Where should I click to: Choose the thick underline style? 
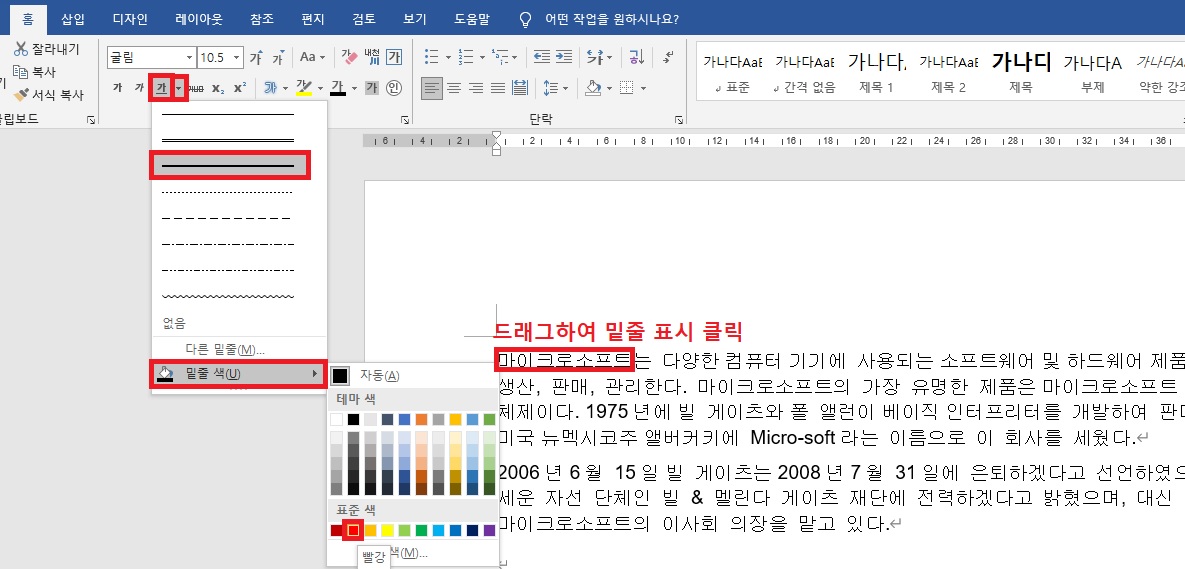(x=231, y=165)
